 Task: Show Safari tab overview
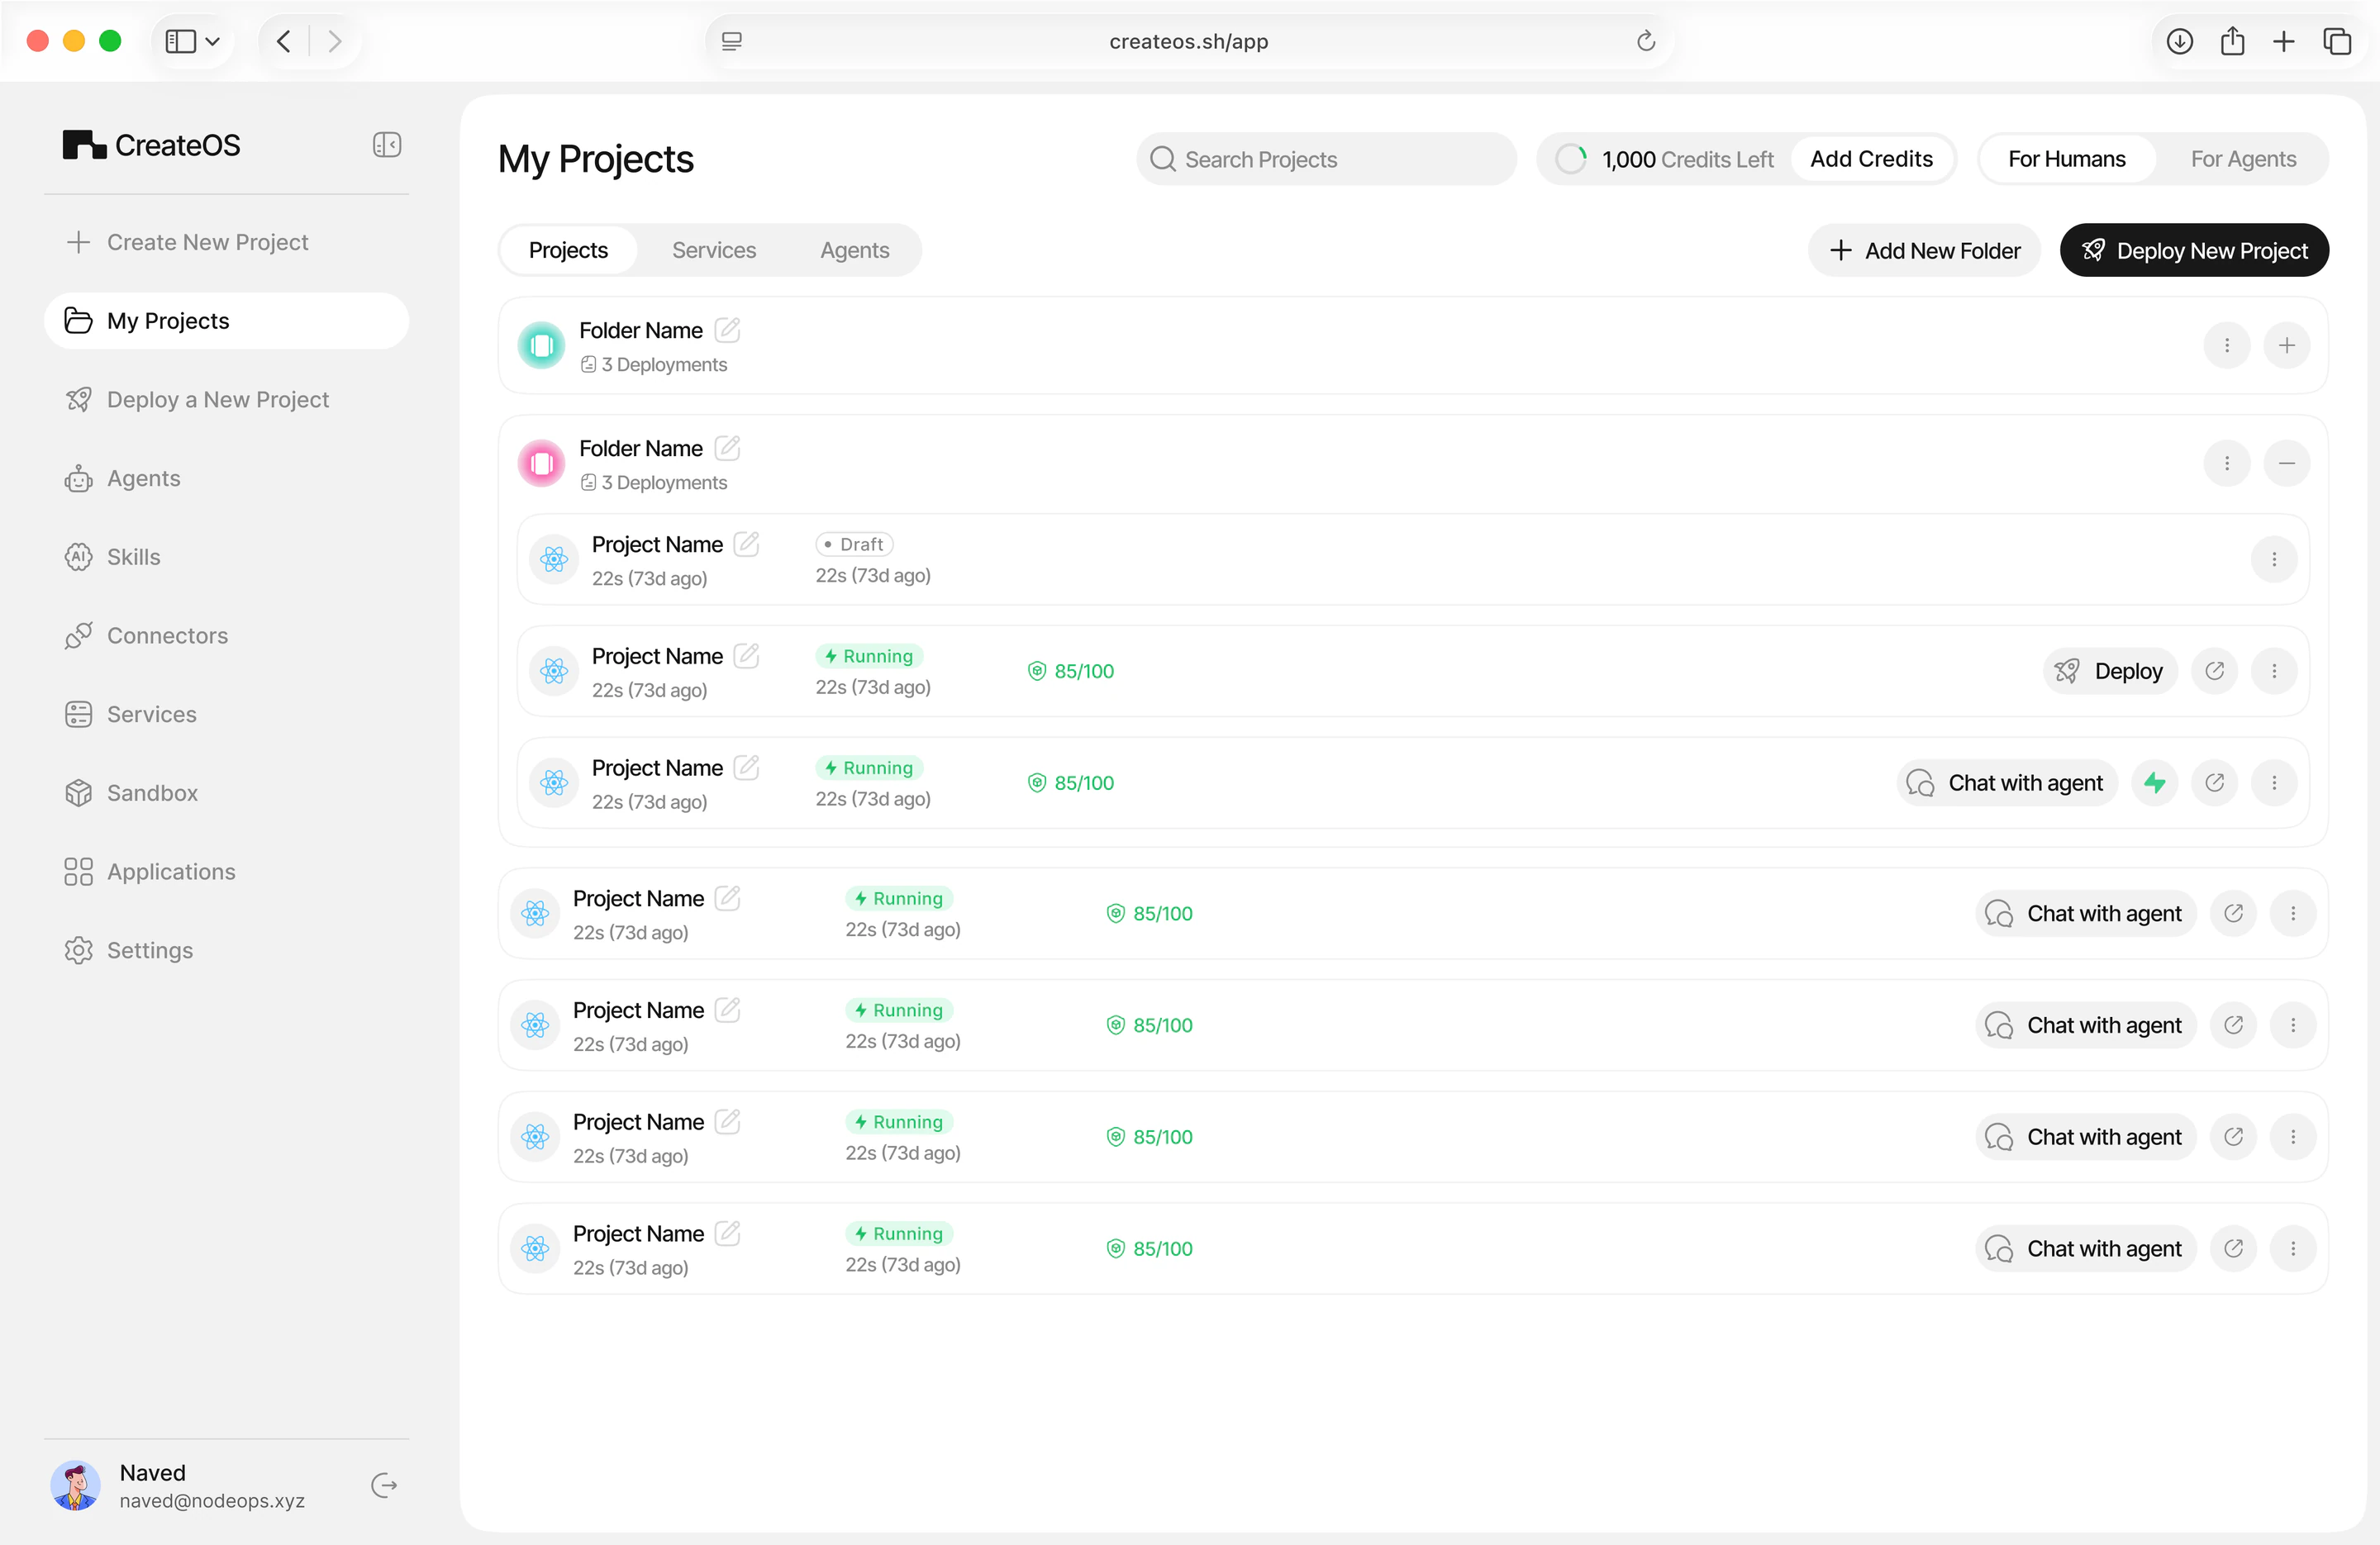pos(2337,41)
